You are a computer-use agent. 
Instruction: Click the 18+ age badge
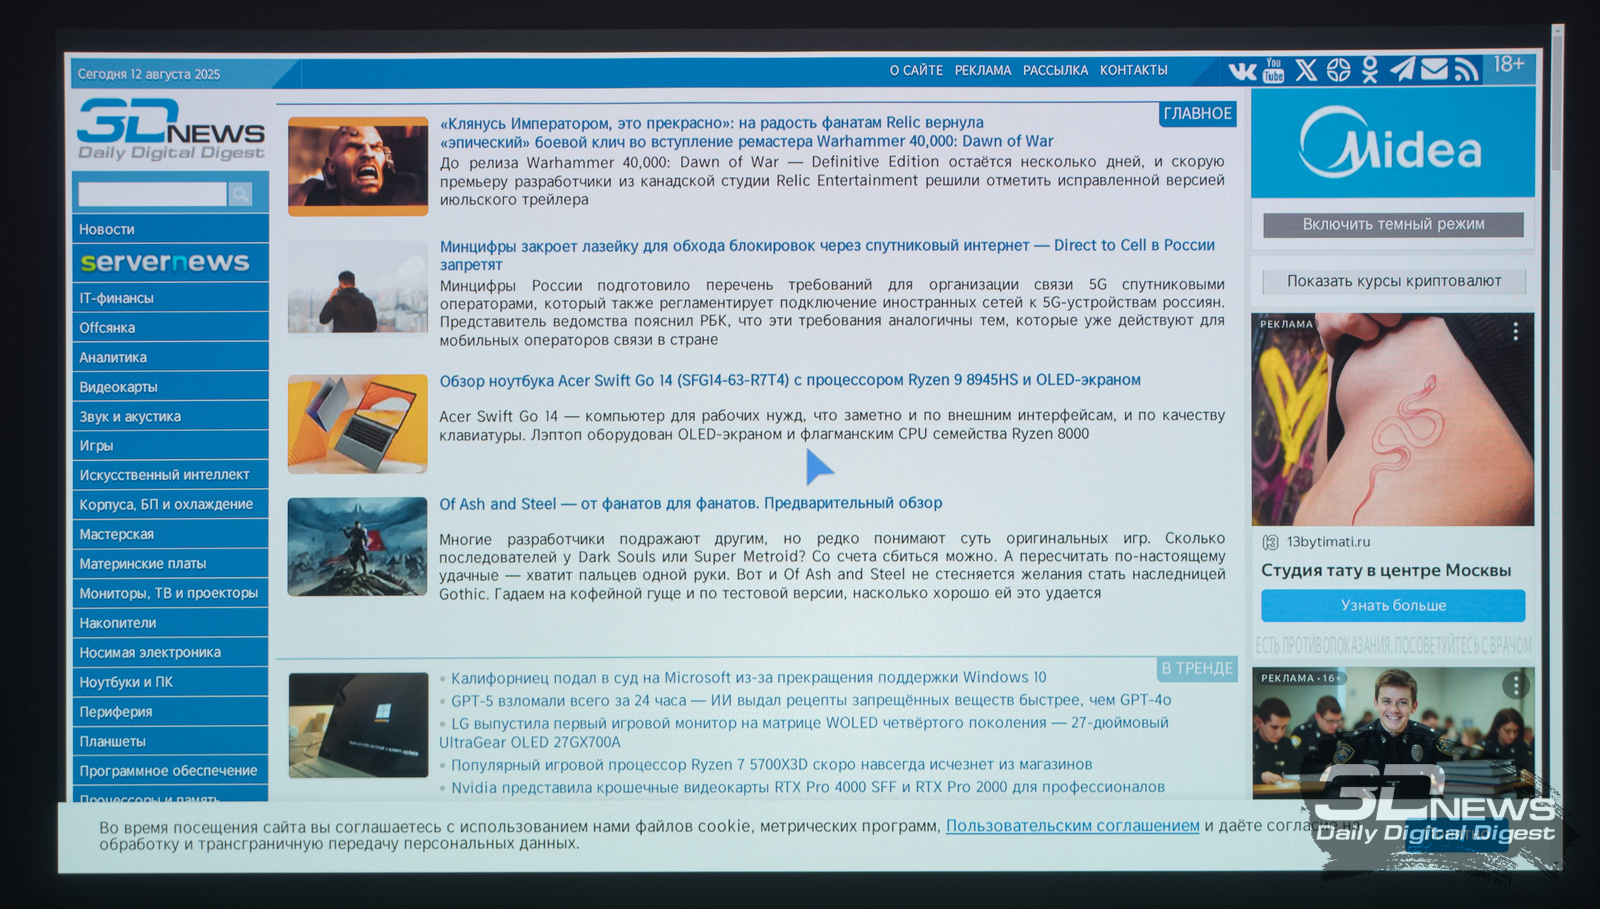click(x=1509, y=65)
